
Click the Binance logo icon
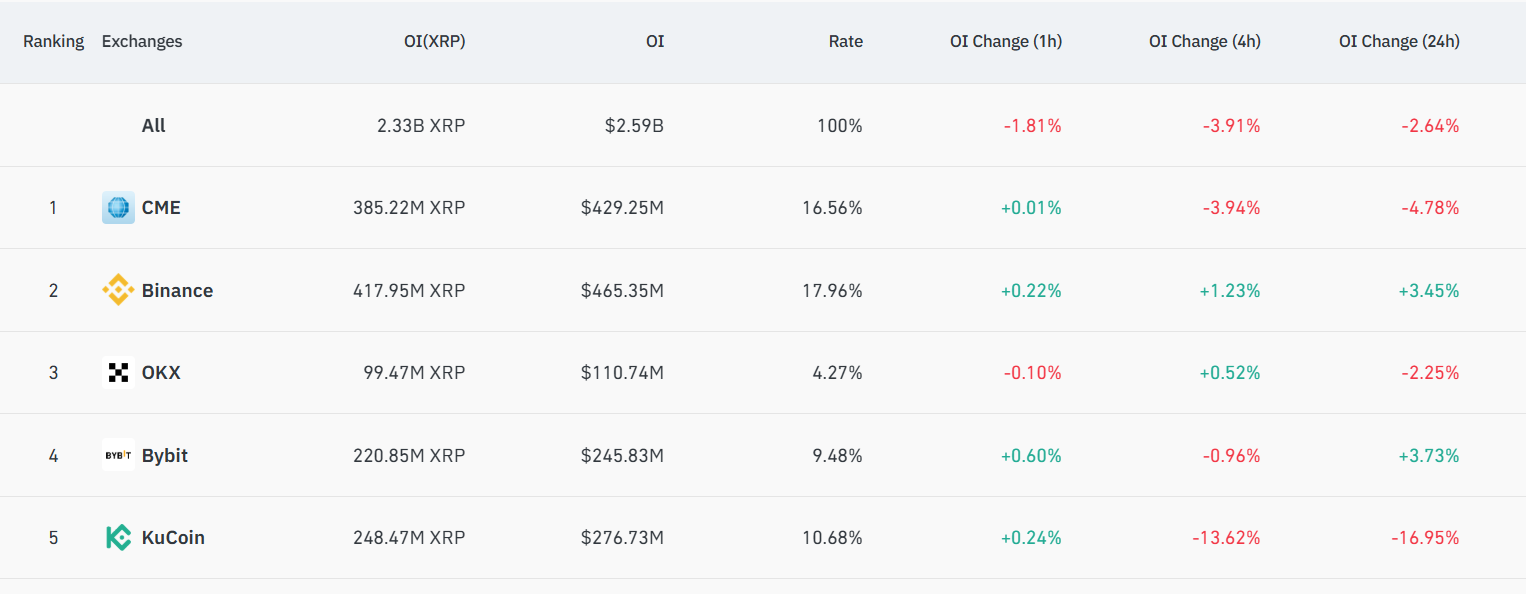[118, 290]
